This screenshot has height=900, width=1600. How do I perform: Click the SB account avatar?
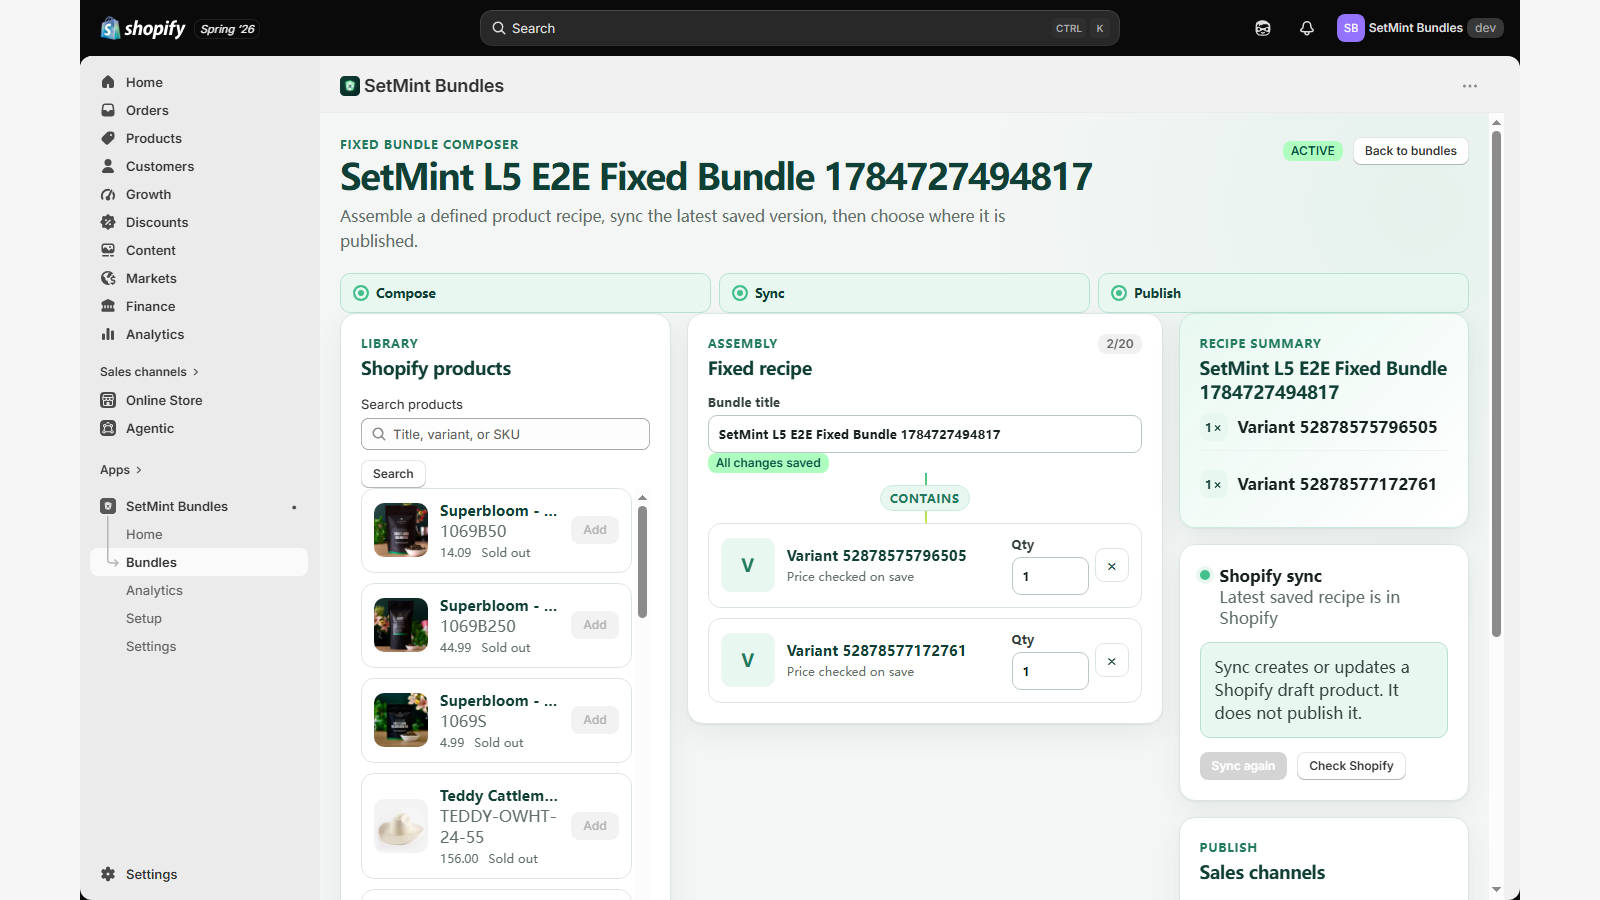pos(1351,28)
